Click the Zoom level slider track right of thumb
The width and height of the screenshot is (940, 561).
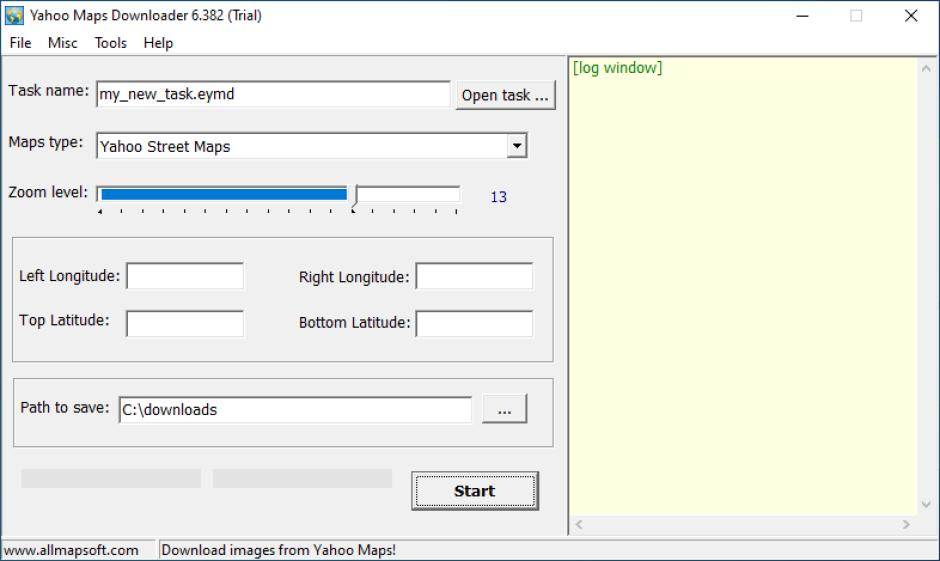tap(409, 194)
